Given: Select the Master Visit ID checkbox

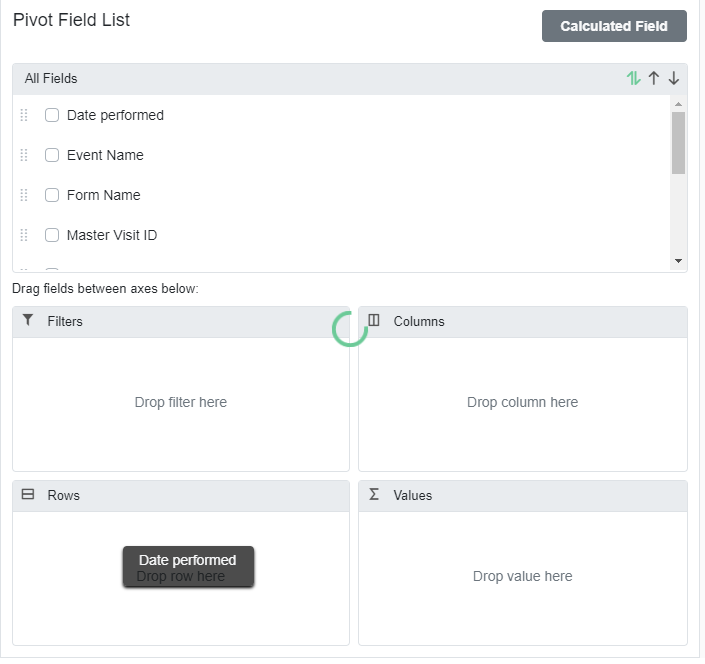Looking at the screenshot, I should pyautogui.click(x=52, y=235).
